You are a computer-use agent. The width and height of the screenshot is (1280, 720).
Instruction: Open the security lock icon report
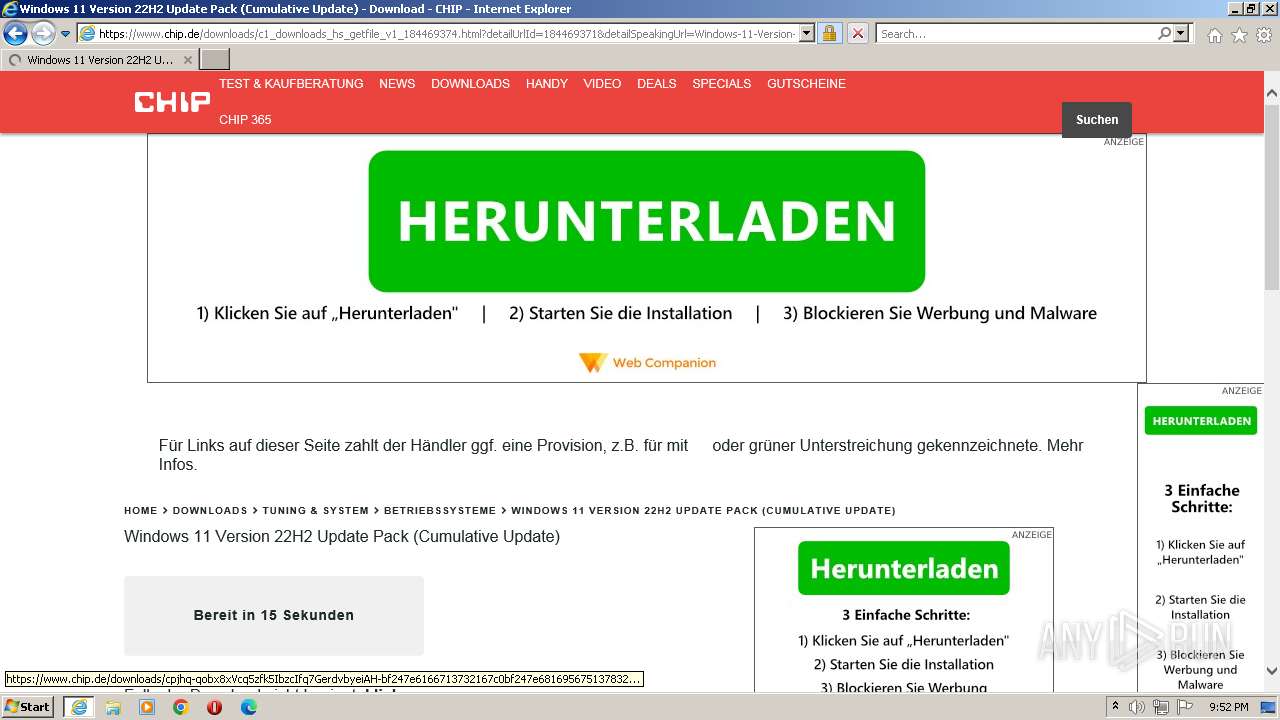click(829, 33)
